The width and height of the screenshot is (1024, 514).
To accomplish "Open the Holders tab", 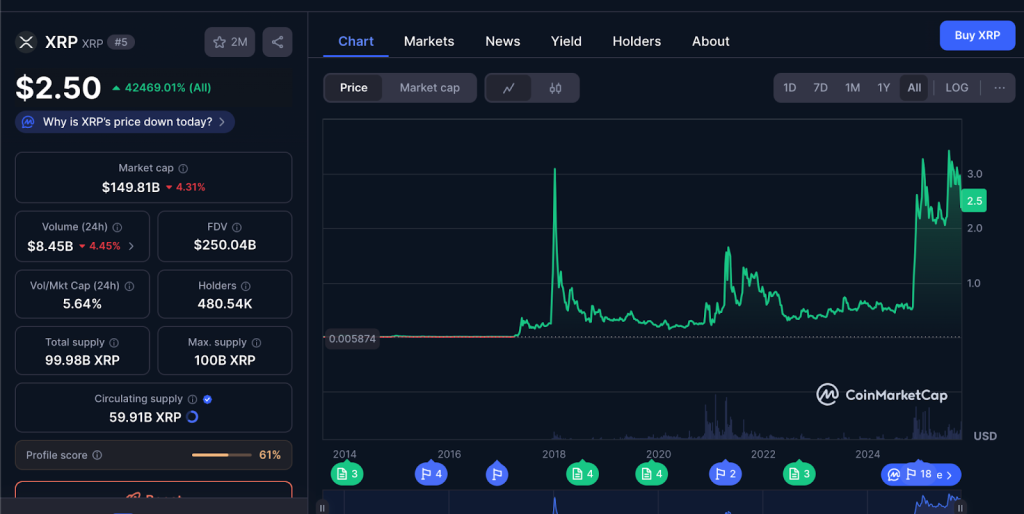I will coord(636,41).
